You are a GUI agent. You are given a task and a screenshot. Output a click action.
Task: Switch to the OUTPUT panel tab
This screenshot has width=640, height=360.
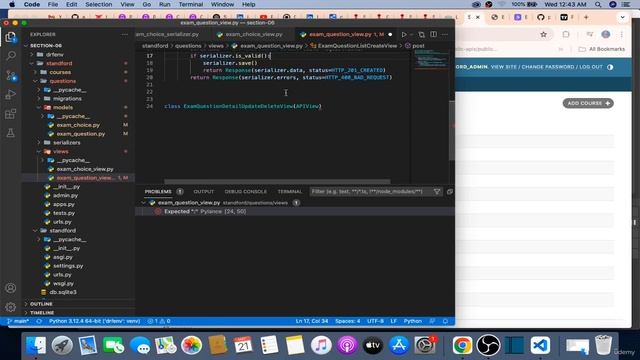point(204,191)
